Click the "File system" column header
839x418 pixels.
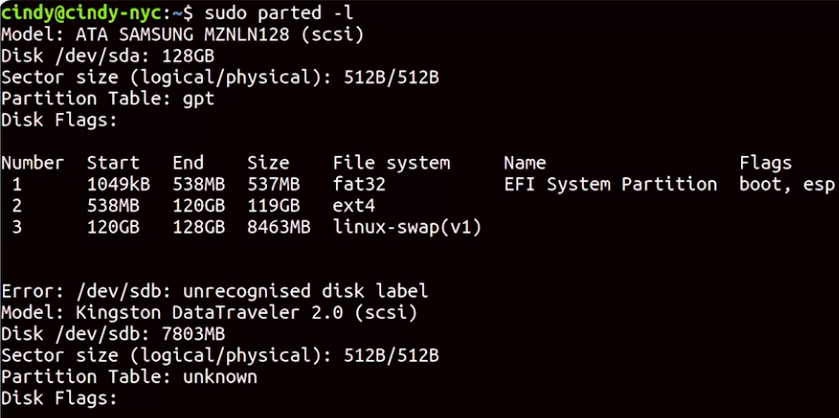391,163
